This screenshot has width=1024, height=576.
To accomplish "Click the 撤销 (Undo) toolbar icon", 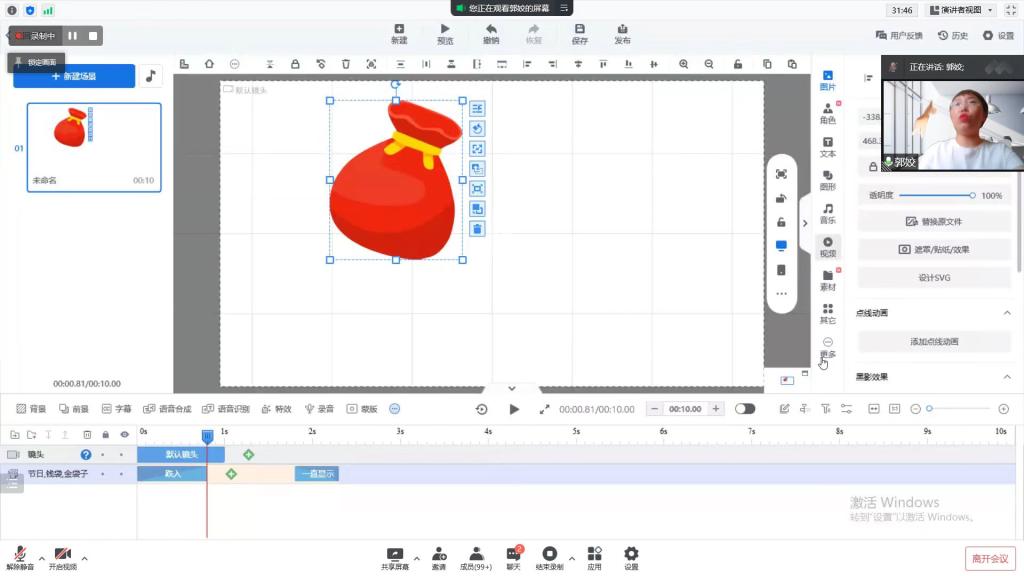I will coord(491,34).
